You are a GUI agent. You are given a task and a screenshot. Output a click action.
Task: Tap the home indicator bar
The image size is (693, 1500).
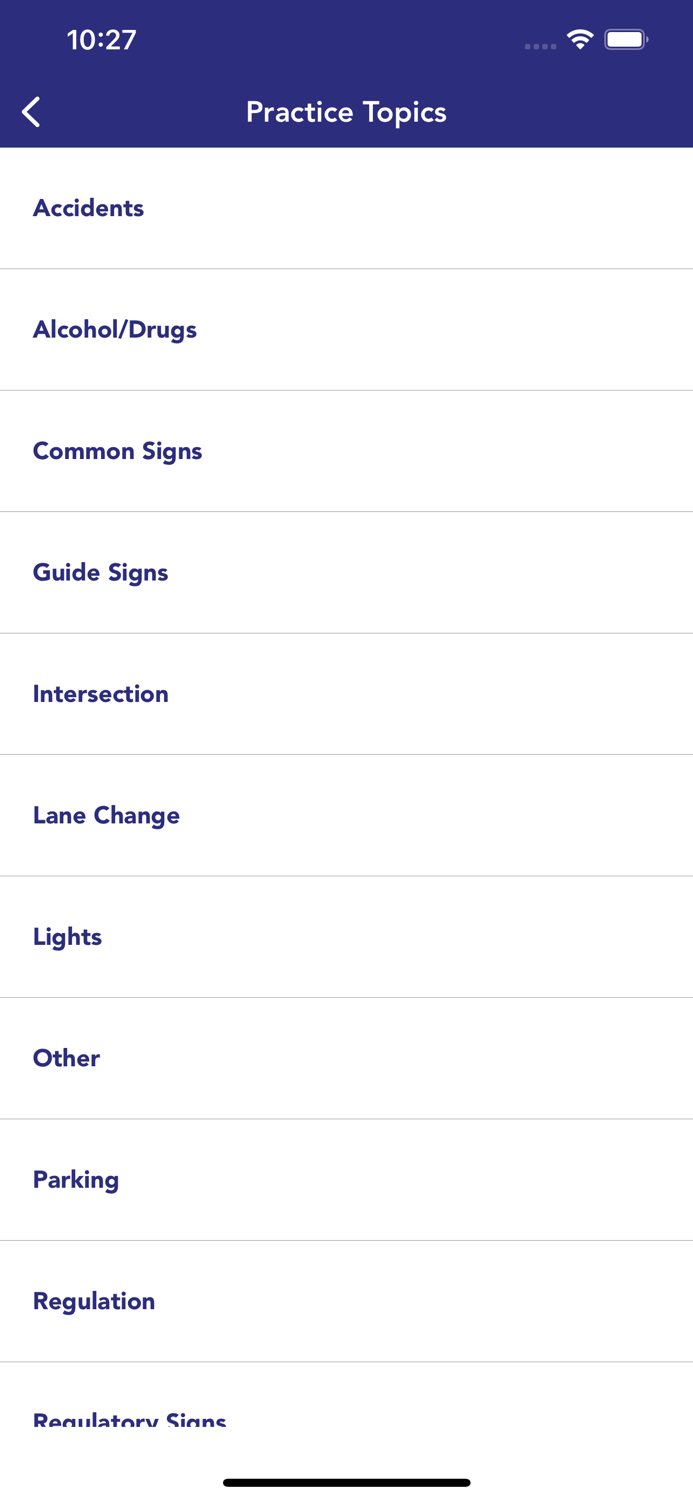(346, 1483)
